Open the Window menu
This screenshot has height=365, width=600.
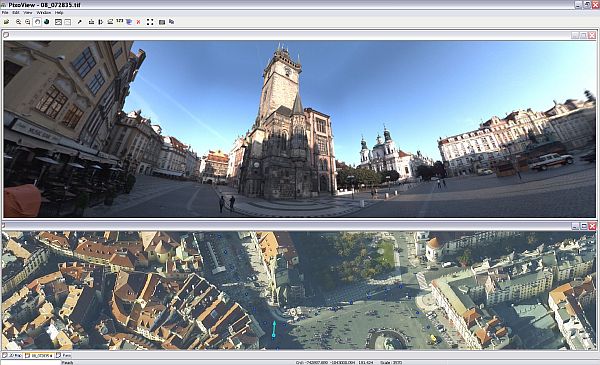coord(43,13)
